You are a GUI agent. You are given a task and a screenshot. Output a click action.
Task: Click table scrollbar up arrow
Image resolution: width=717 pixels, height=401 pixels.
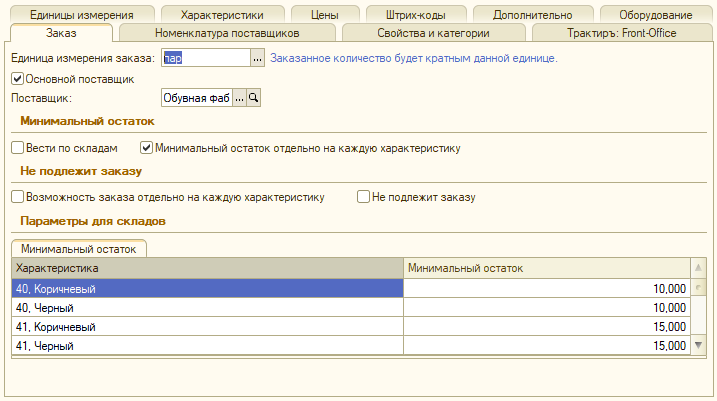(x=698, y=268)
